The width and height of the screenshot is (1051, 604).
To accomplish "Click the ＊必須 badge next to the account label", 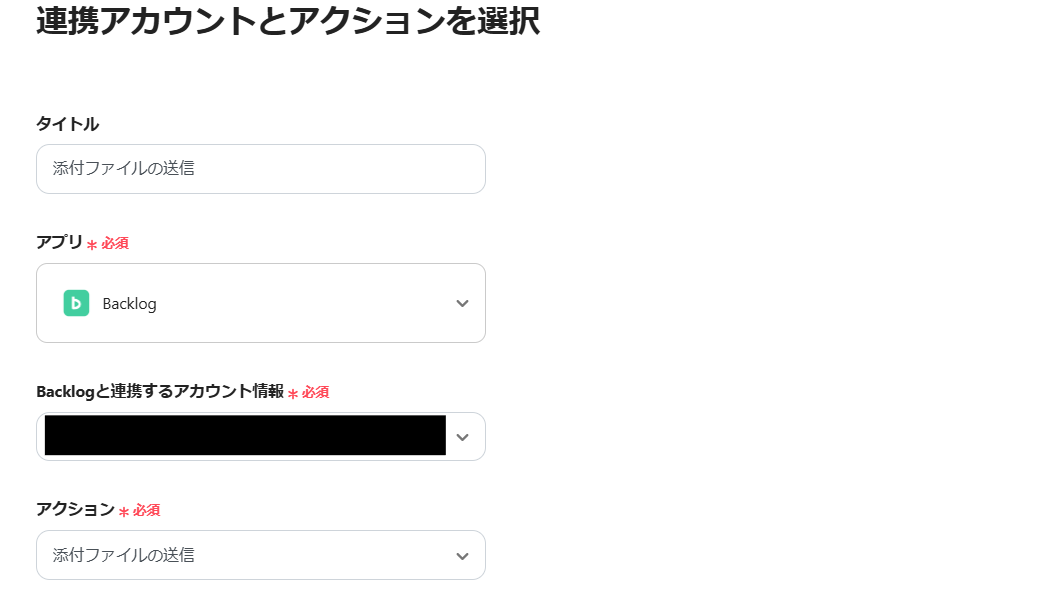I will 311,392.
